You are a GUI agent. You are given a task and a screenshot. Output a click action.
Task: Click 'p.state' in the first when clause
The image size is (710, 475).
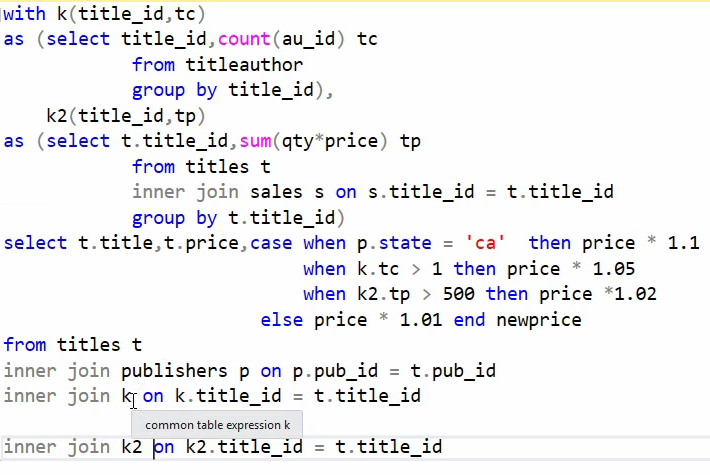[x=394, y=243]
